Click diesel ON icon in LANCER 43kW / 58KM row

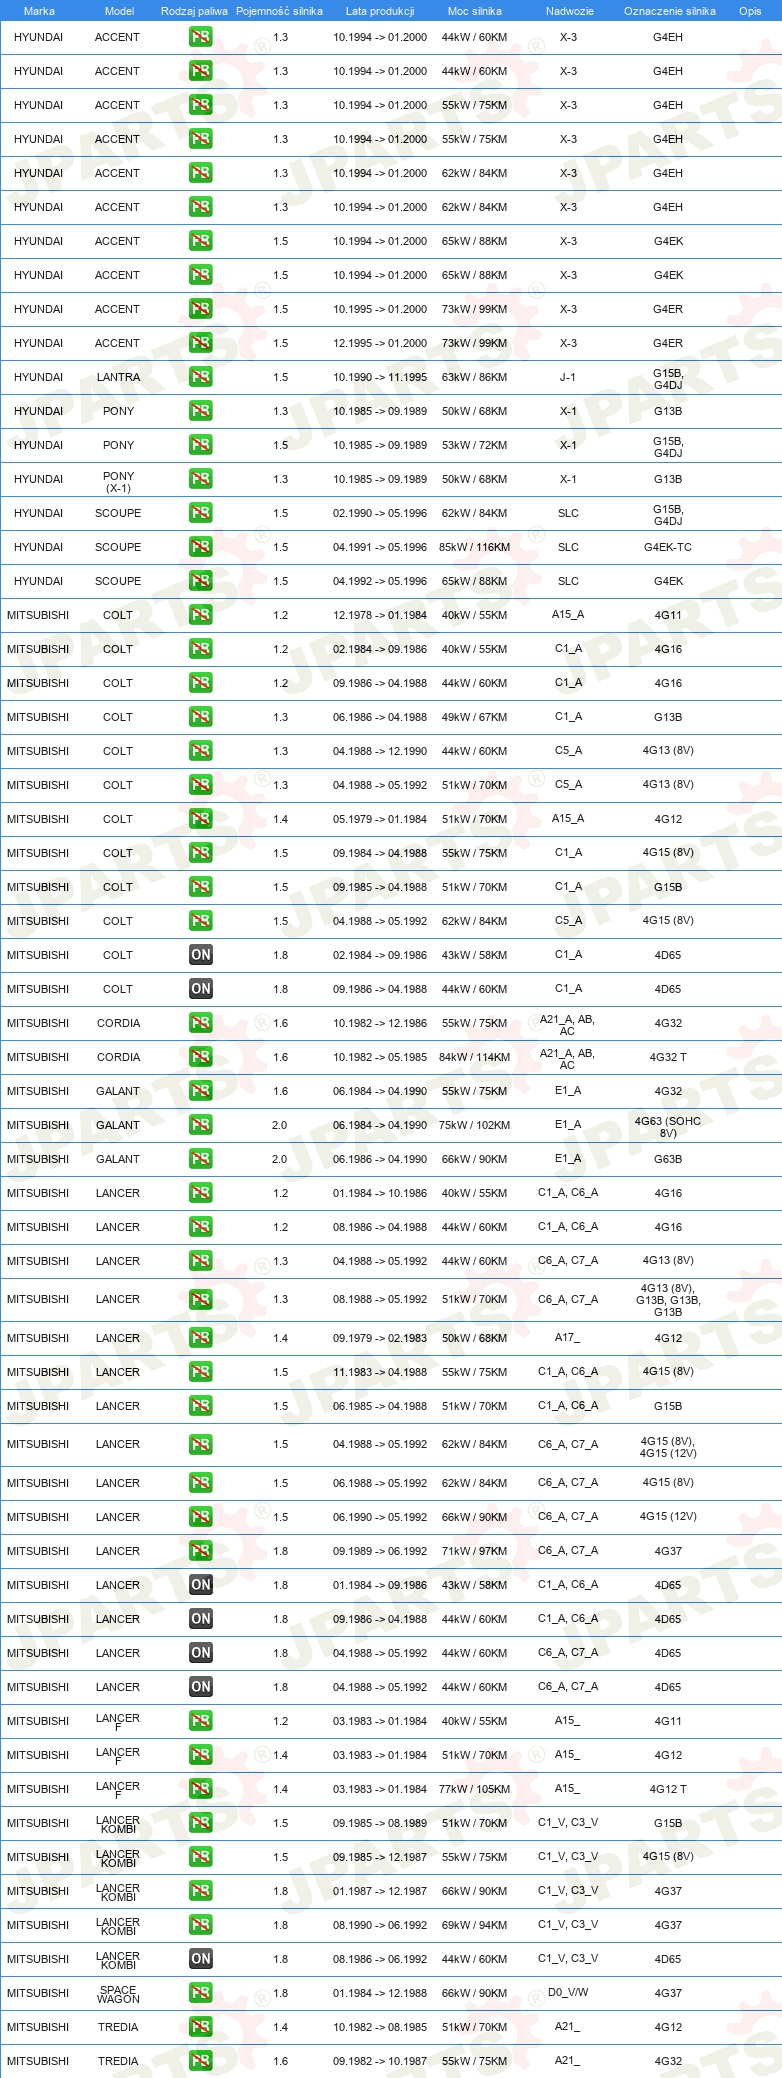[x=200, y=1585]
